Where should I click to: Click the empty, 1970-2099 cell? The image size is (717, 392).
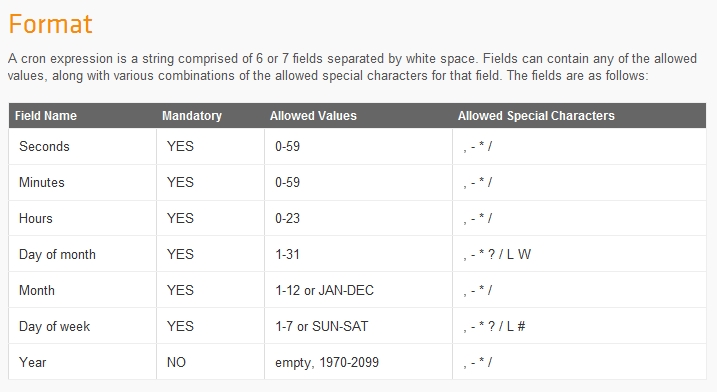coord(358,362)
